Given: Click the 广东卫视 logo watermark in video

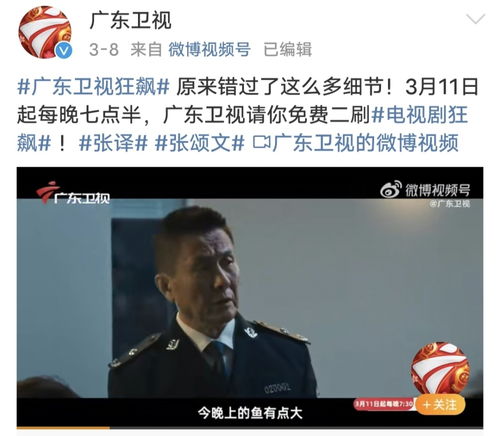Looking at the screenshot, I should 73,193.
